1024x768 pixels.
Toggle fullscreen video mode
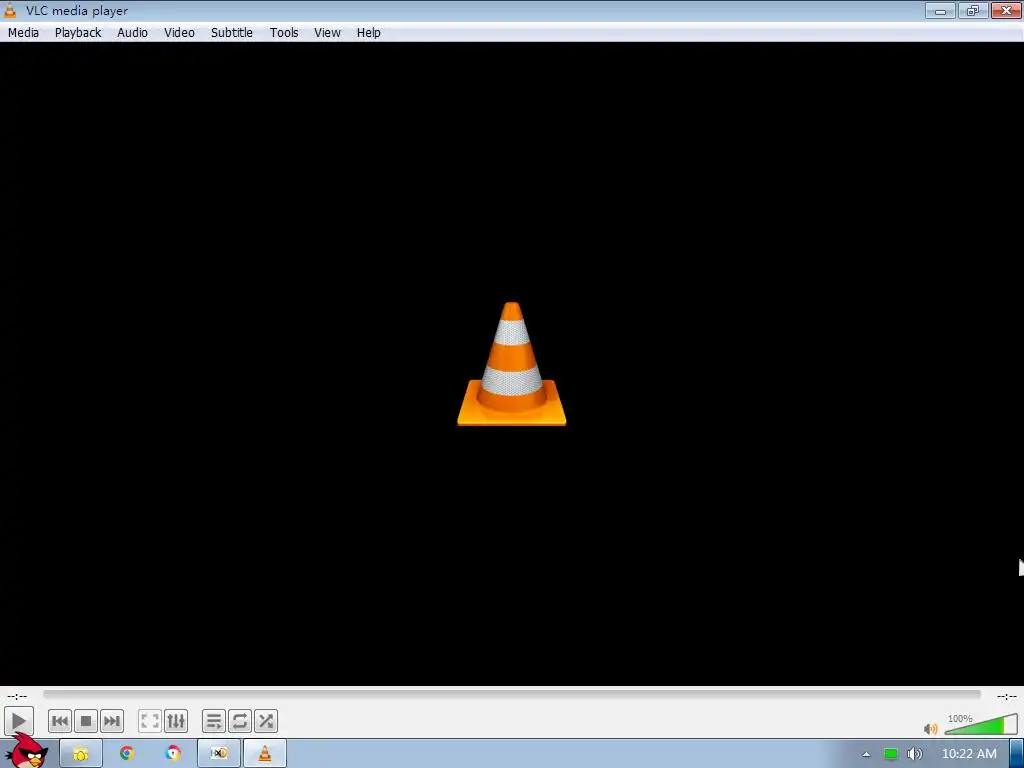150,721
